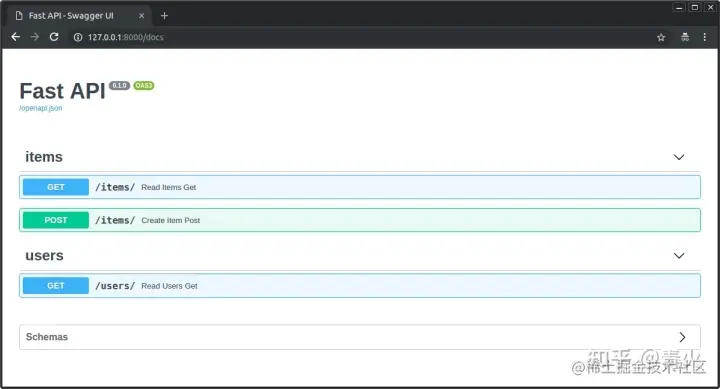Open the incognito profile icon

pos(685,37)
